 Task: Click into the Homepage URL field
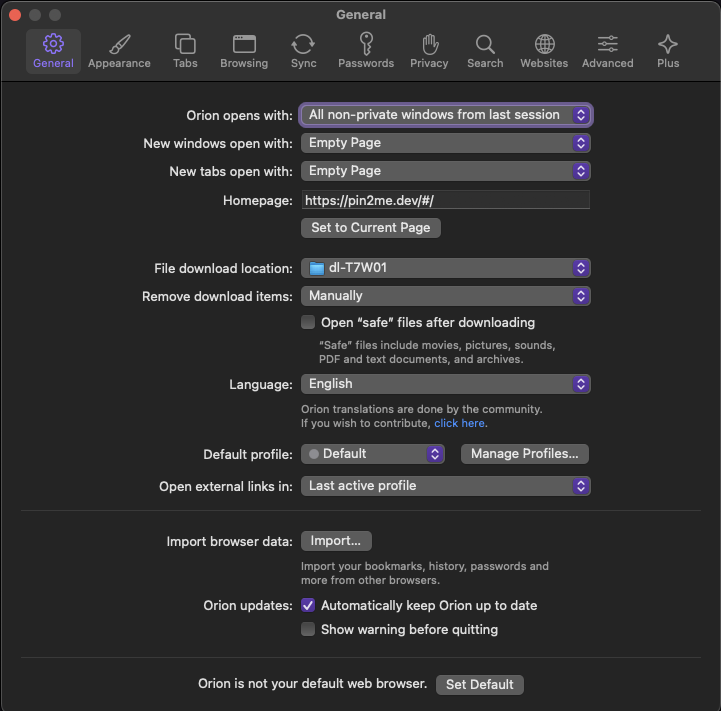click(446, 200)
